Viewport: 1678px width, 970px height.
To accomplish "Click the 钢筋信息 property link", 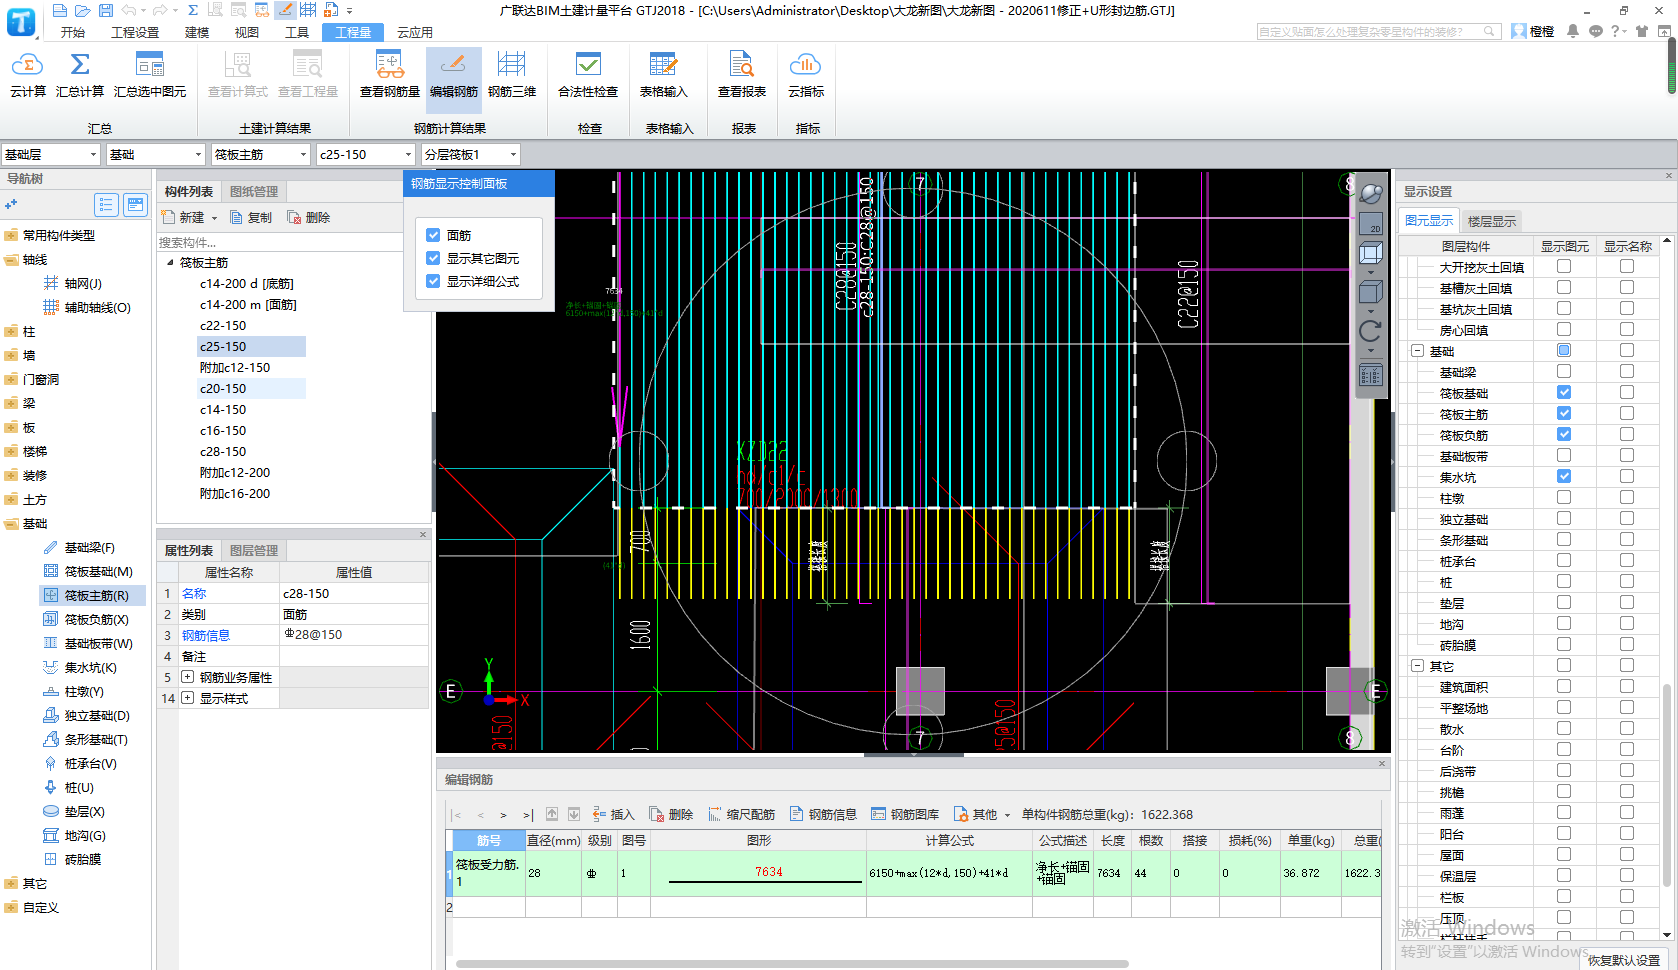I will (206, 635).
